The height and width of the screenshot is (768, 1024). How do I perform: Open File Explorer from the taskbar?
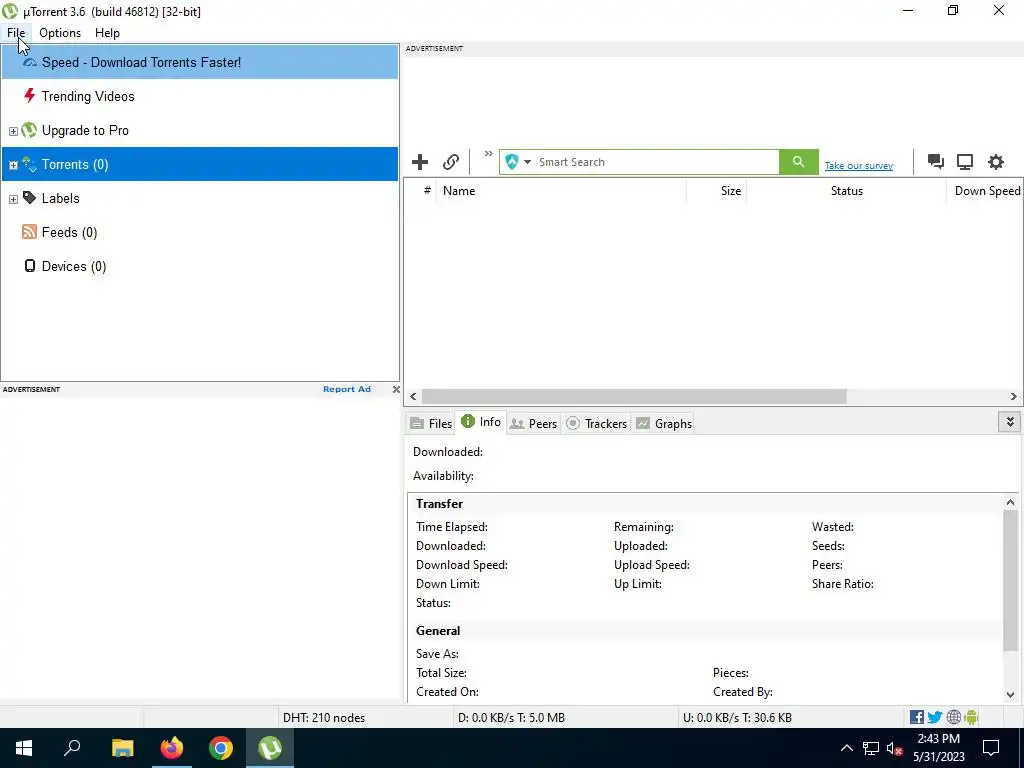coord(122,748)
